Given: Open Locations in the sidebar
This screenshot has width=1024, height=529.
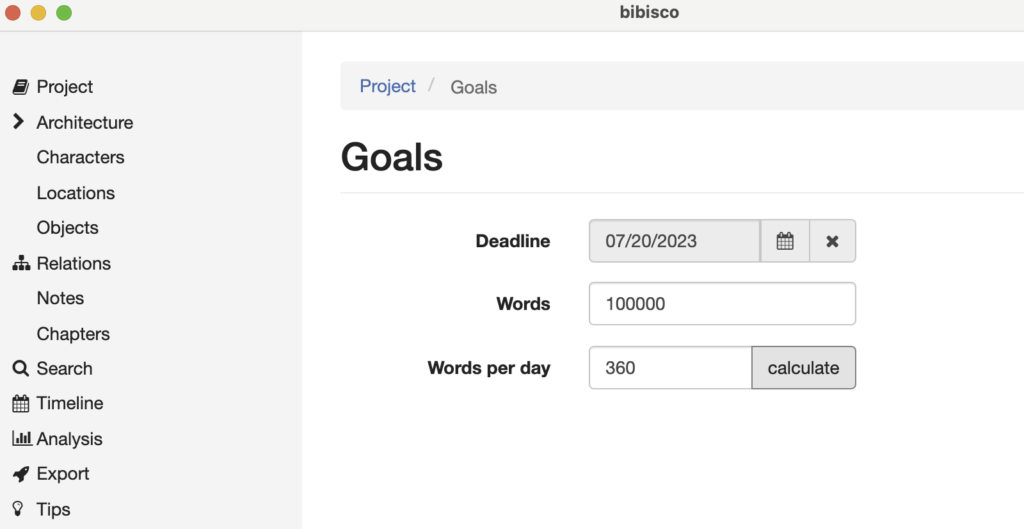Looking at the screenshot, I should [x=75, y=193].
